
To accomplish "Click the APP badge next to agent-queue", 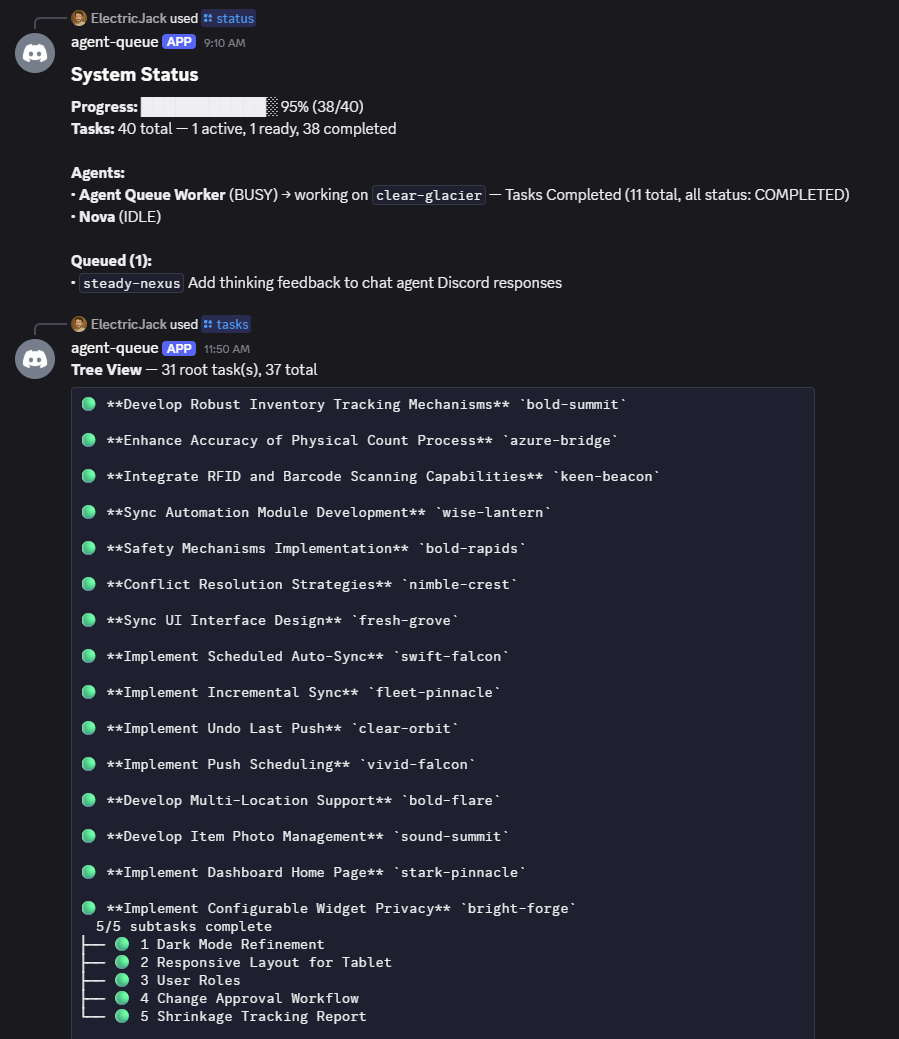I will (x=178, y=42).
